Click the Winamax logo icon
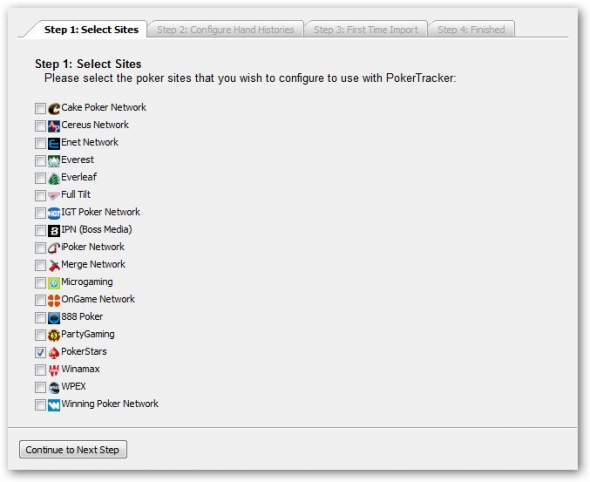Viewport: 590px width, 482px height. (54, 370)
